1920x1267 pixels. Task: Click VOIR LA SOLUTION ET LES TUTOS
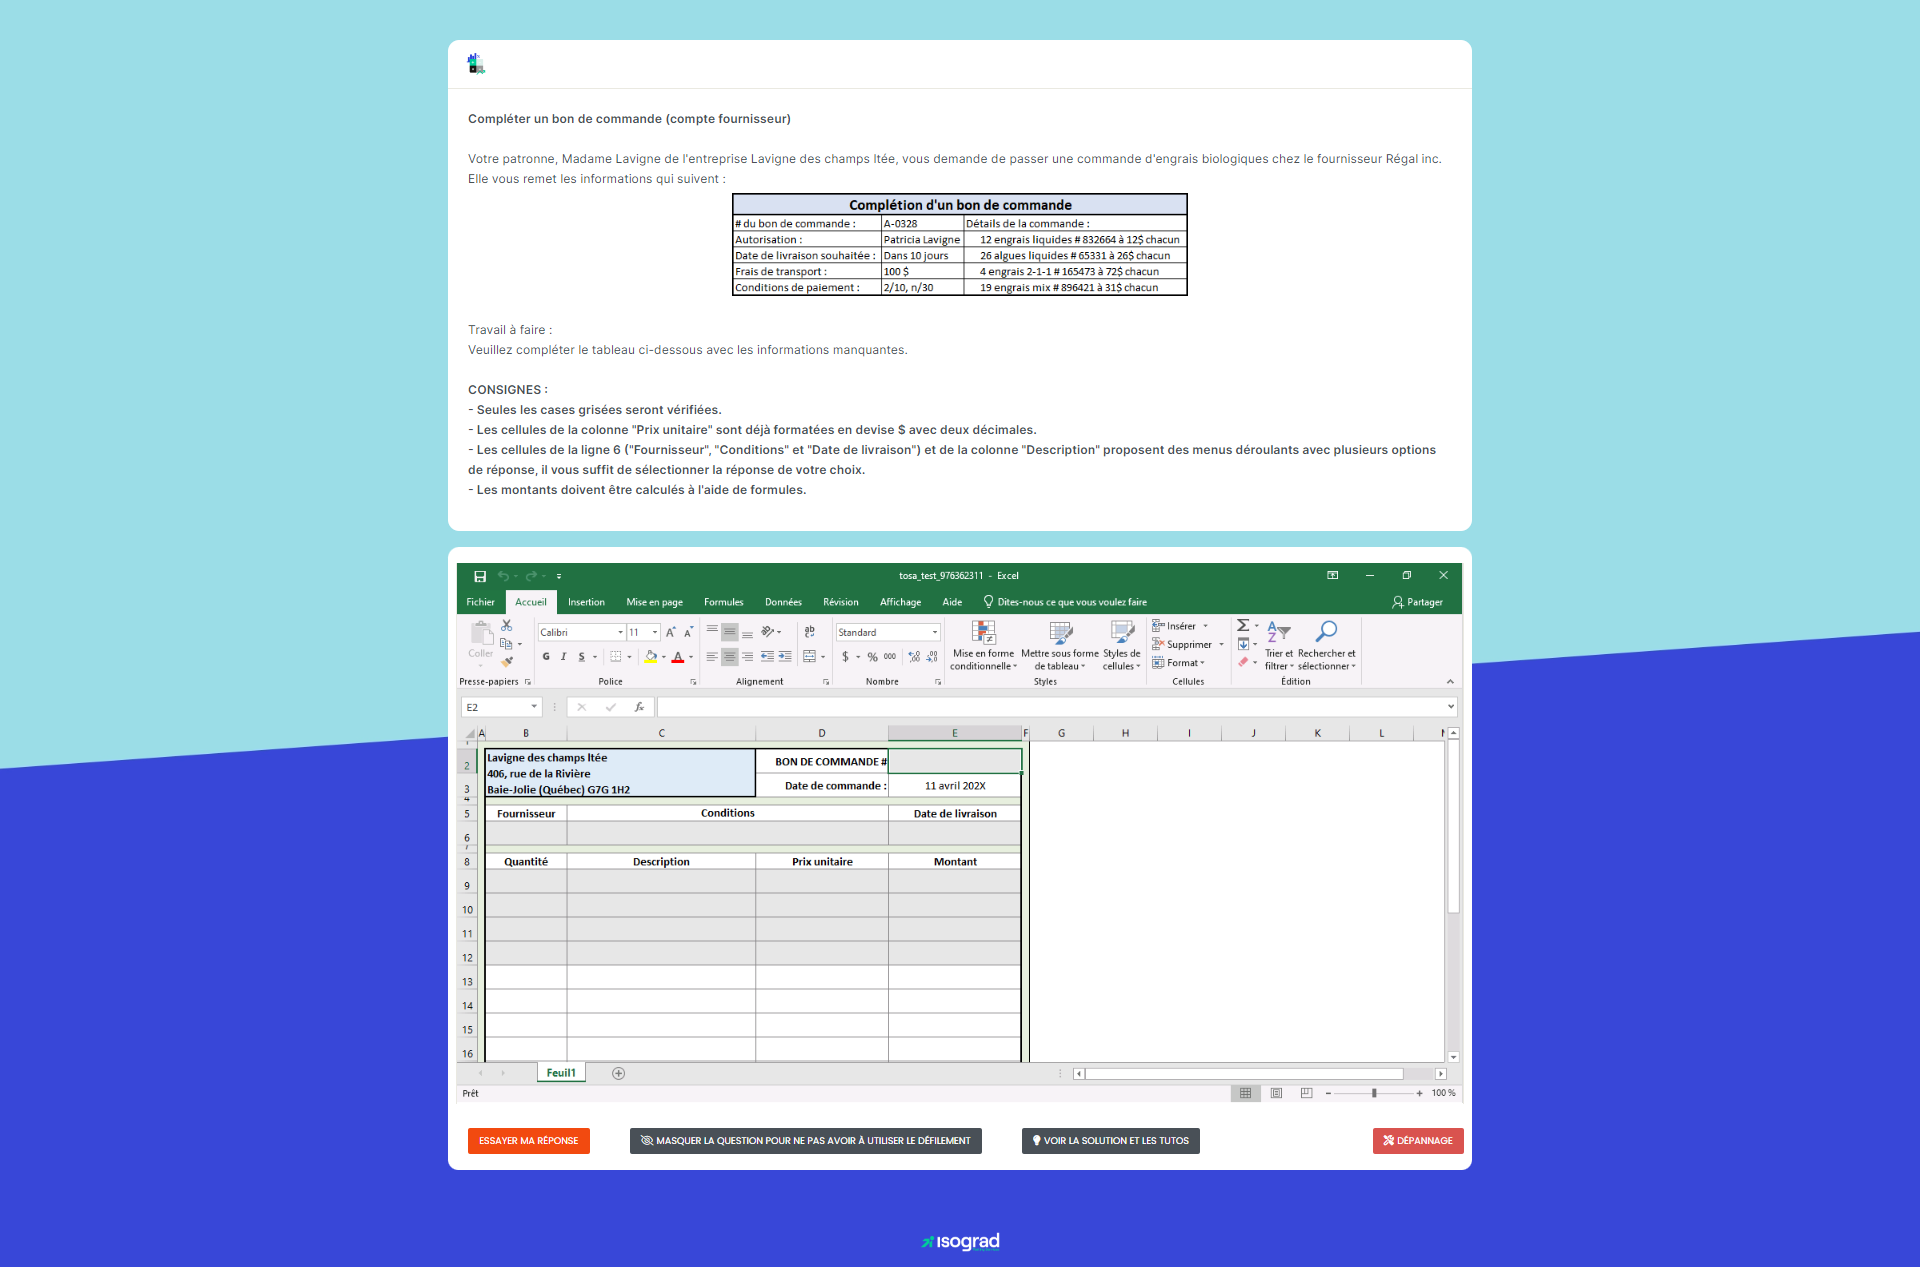(x=1110, y=1141)
